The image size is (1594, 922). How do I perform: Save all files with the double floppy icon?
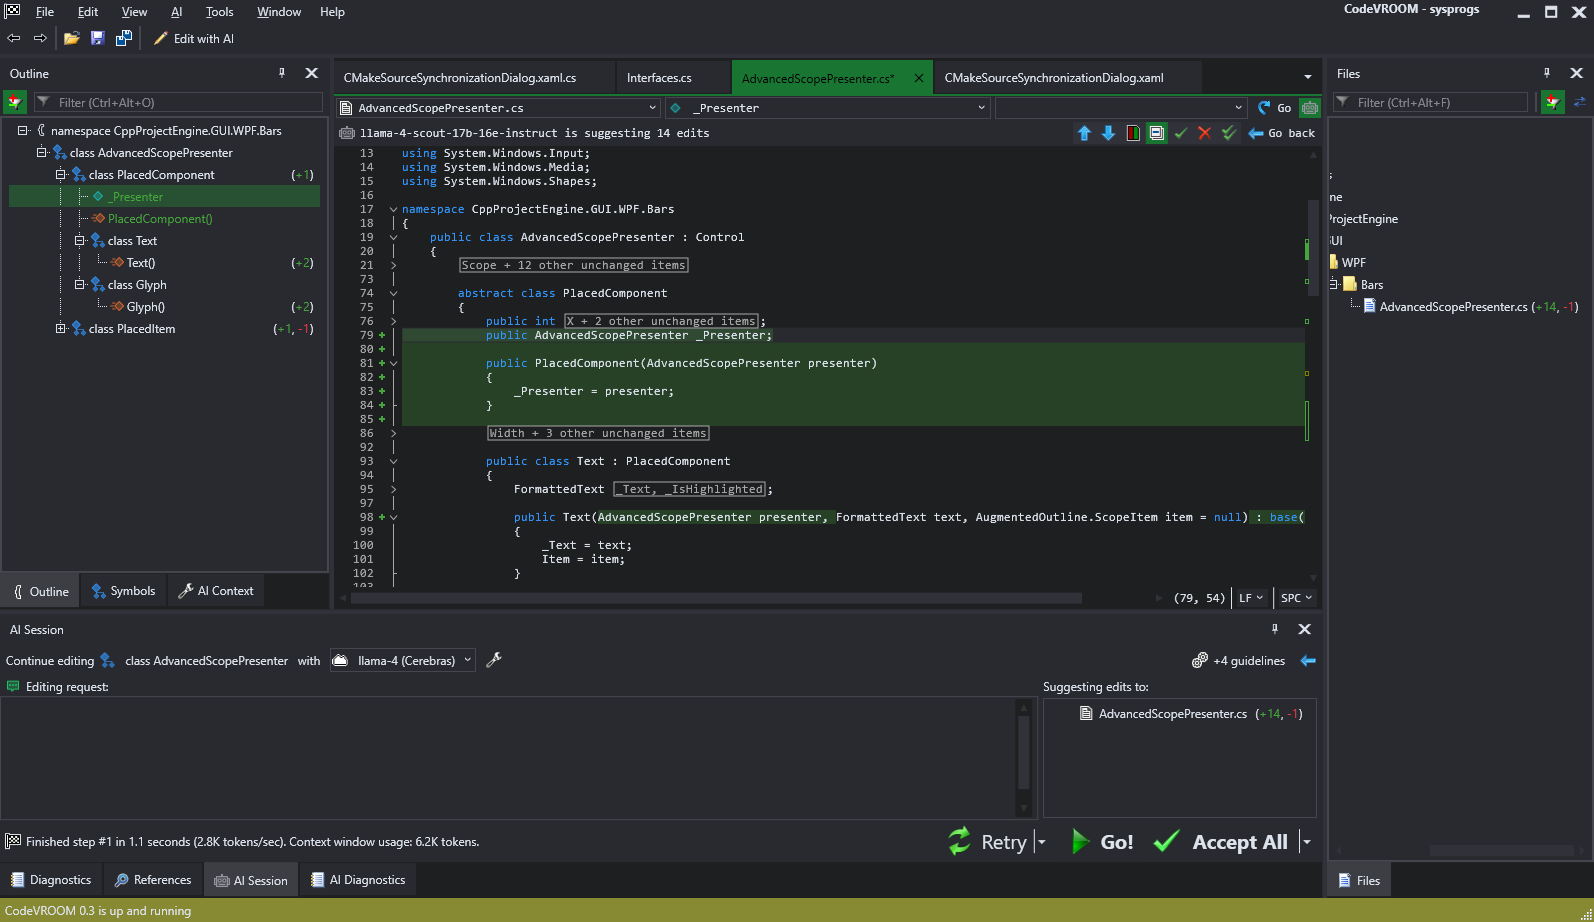tap(123, 38)
